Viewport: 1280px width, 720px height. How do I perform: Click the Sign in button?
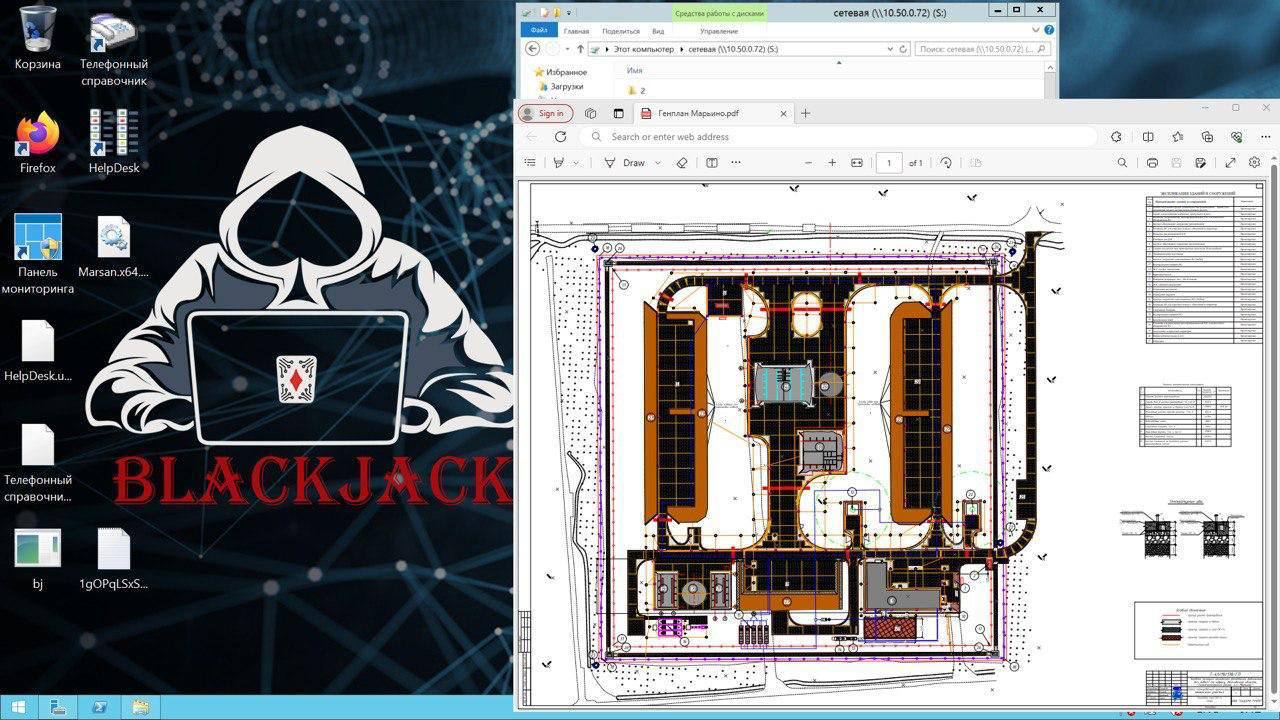tap(545, 113)
